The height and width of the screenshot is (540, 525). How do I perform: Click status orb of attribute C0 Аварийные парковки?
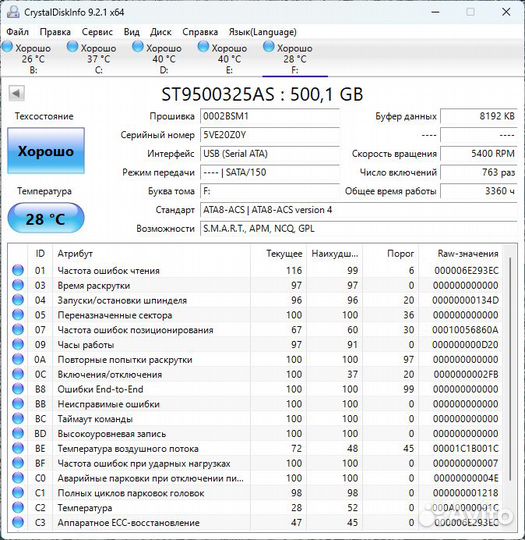coord(18,478)
